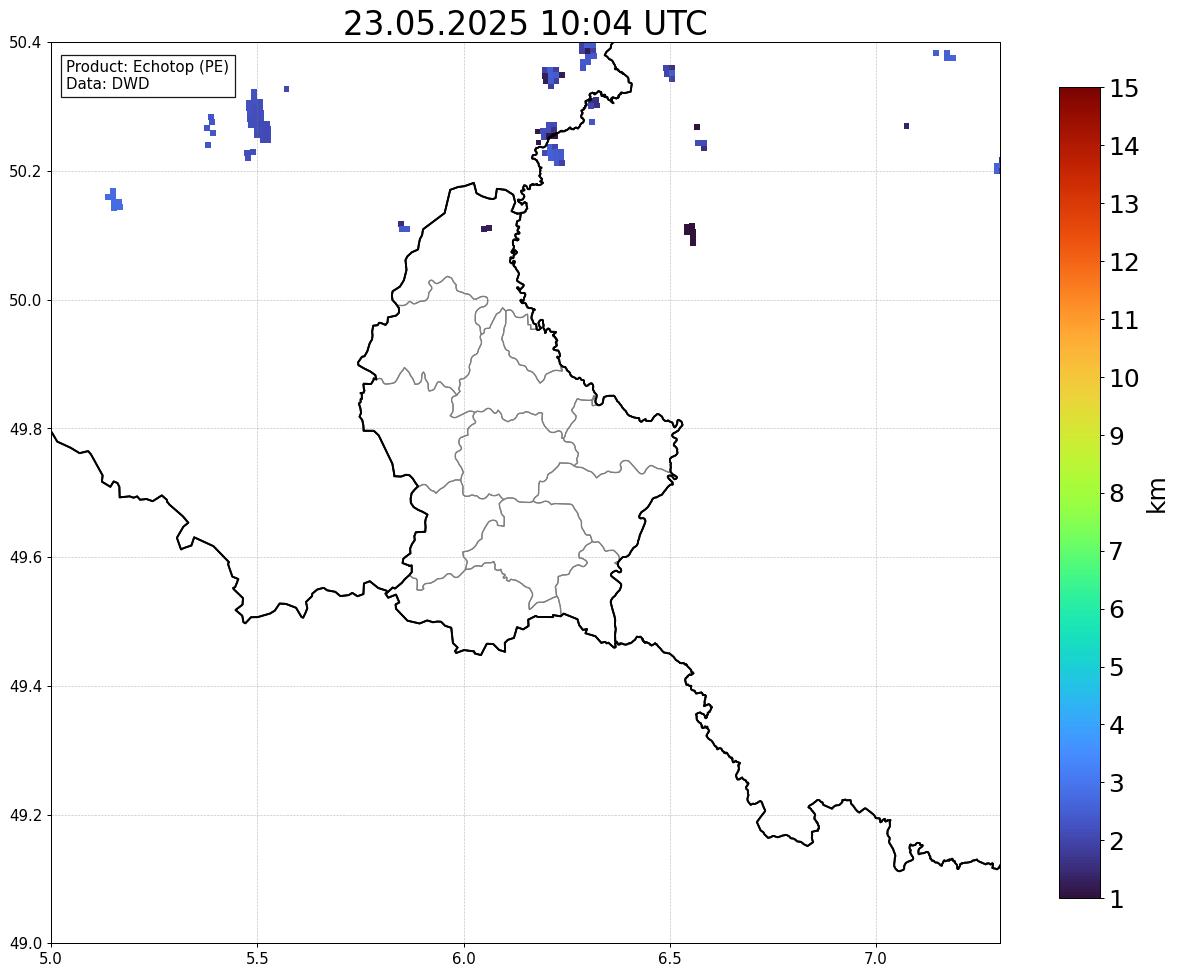
Task: Click the colorbar tick label 5
Action: (1116, 667)
